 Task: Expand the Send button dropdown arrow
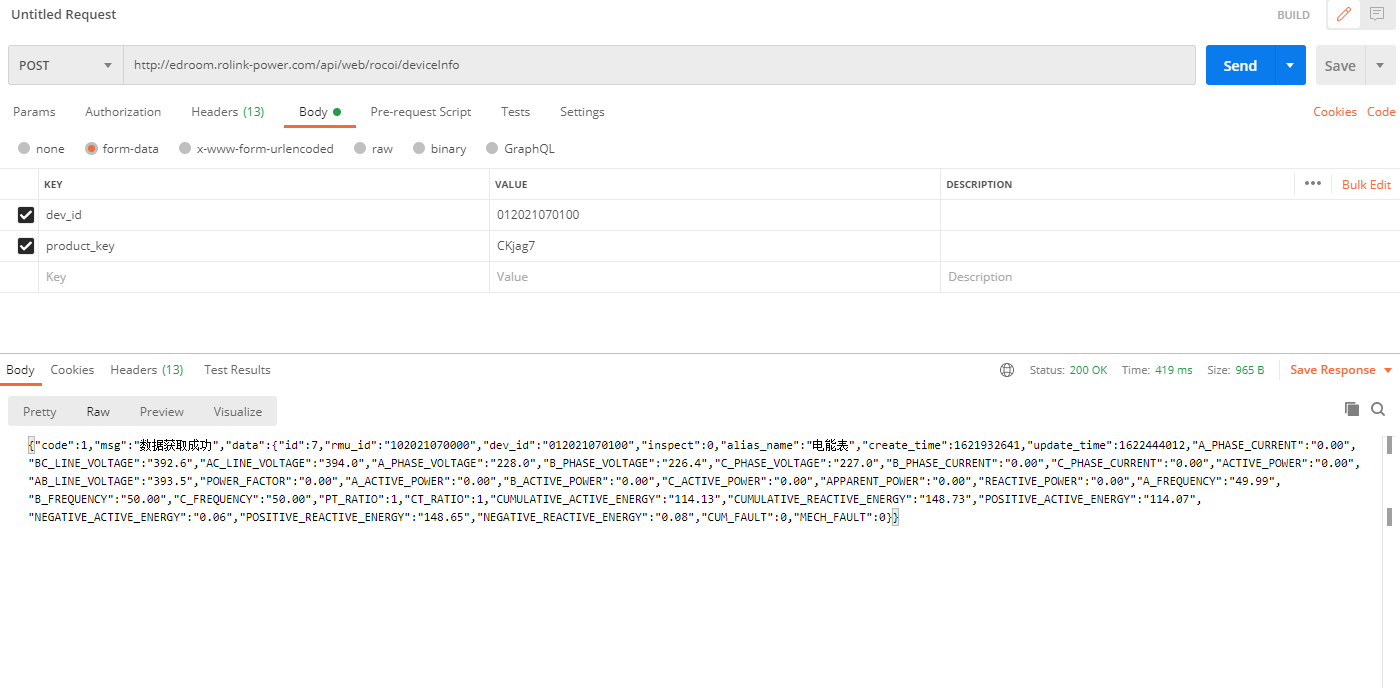(1290, 65)
